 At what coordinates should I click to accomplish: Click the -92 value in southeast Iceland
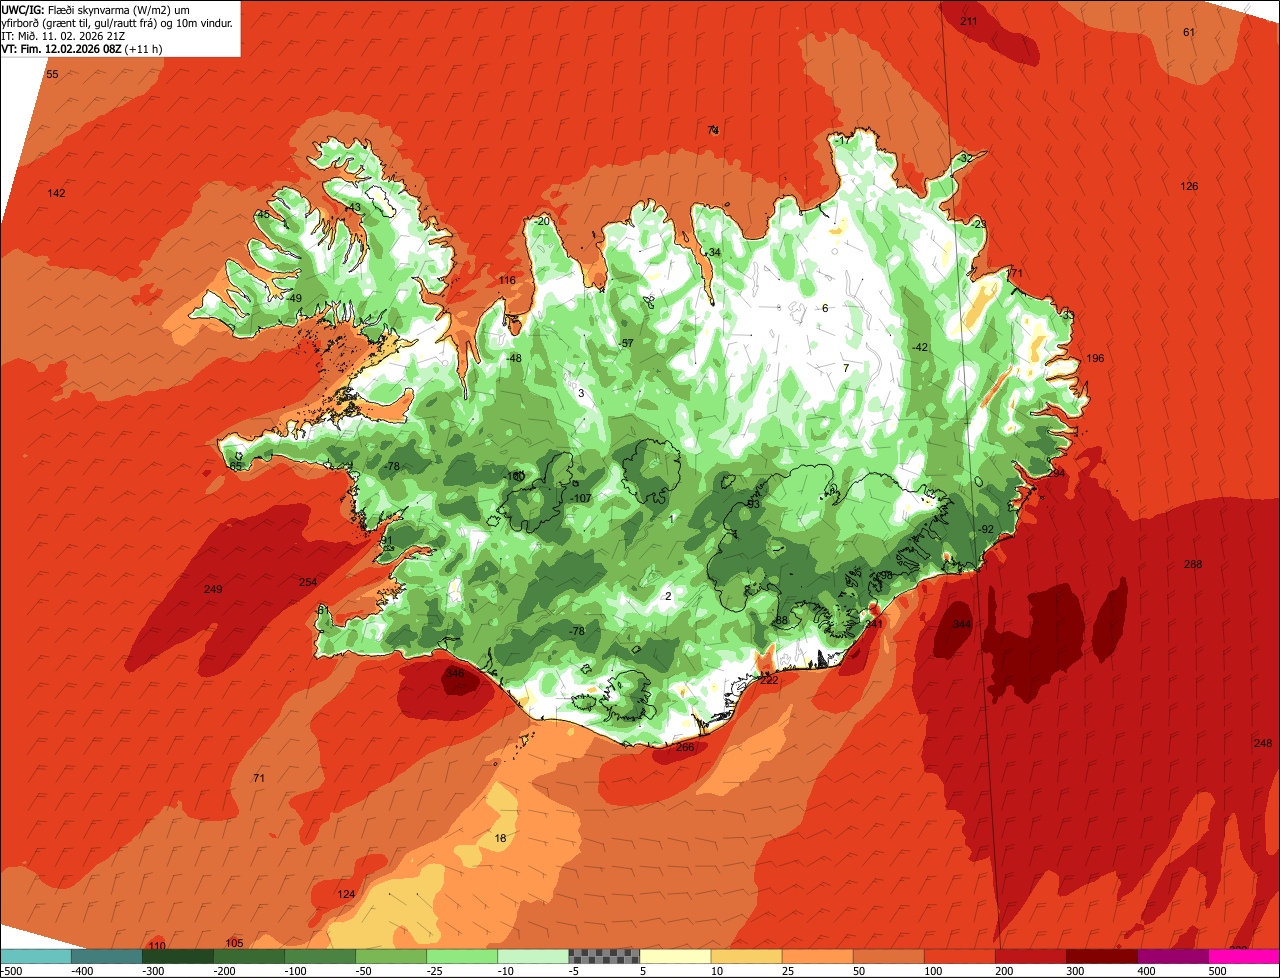pos(986,529)
